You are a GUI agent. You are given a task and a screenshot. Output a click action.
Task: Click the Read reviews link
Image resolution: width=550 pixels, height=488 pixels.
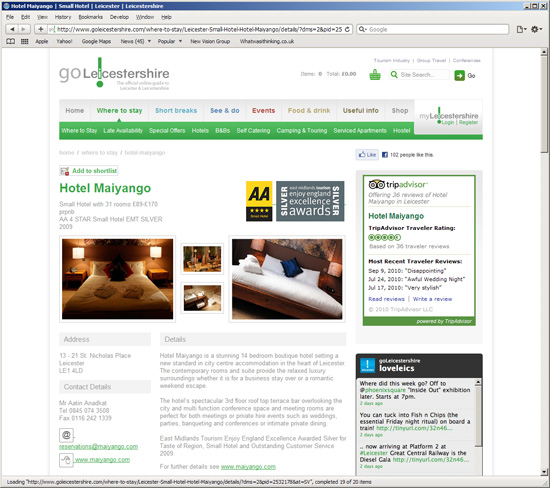(x=386, y=299)
